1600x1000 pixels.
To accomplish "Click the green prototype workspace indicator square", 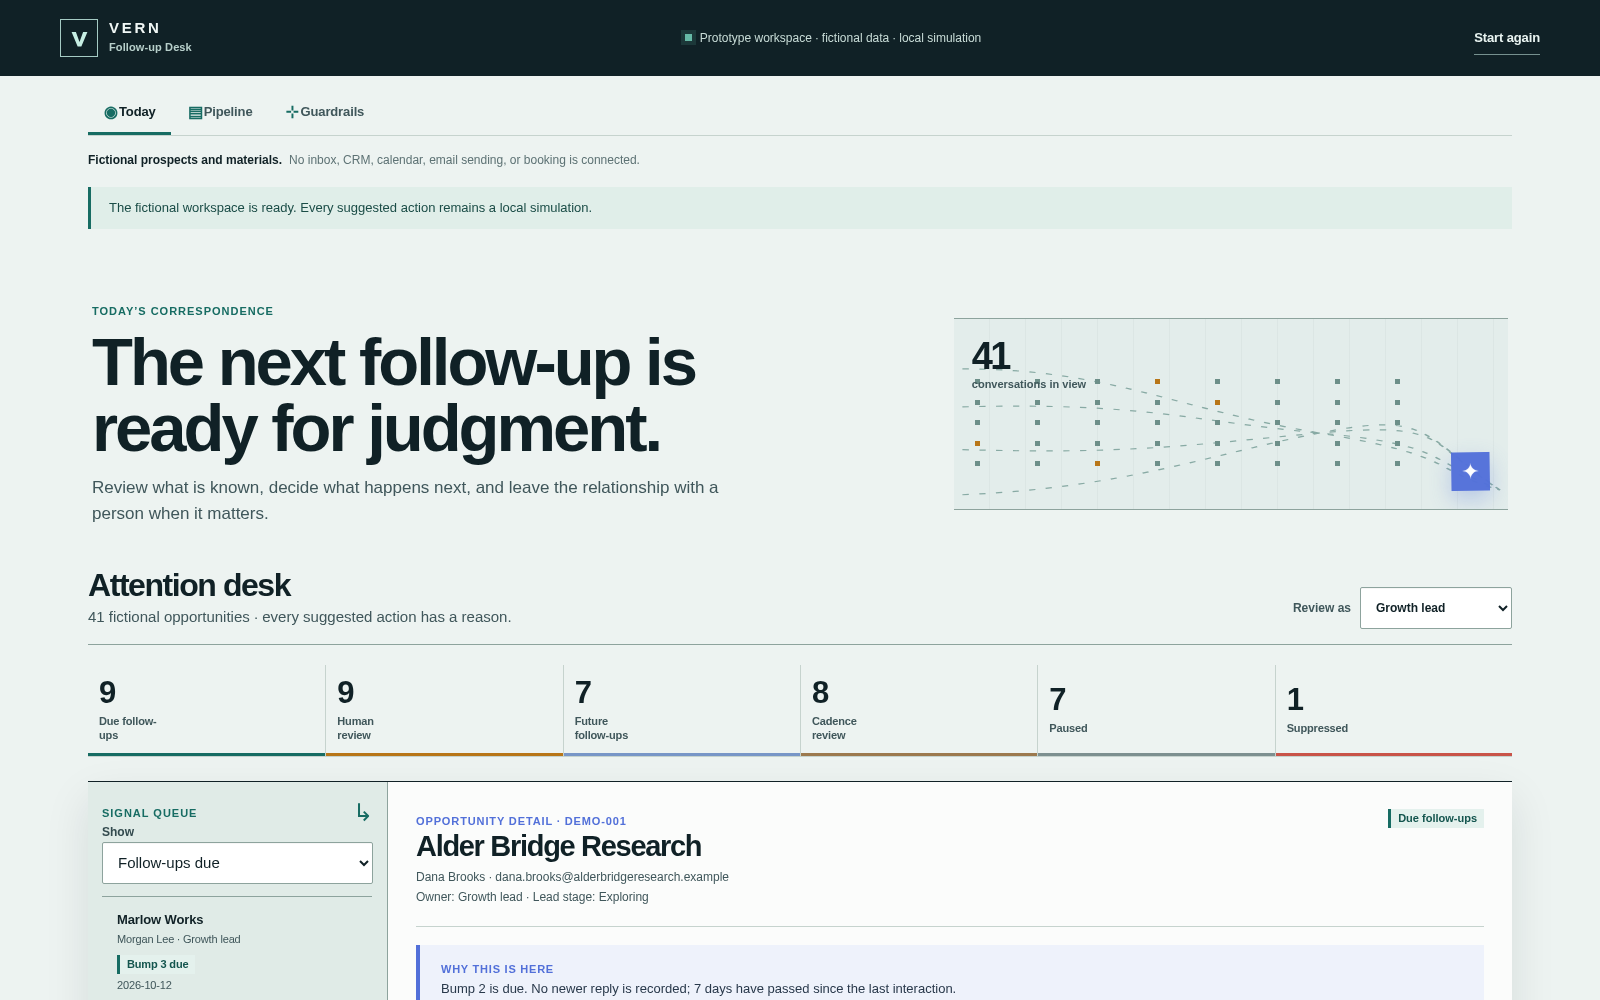I will click(x=688, y=38).
